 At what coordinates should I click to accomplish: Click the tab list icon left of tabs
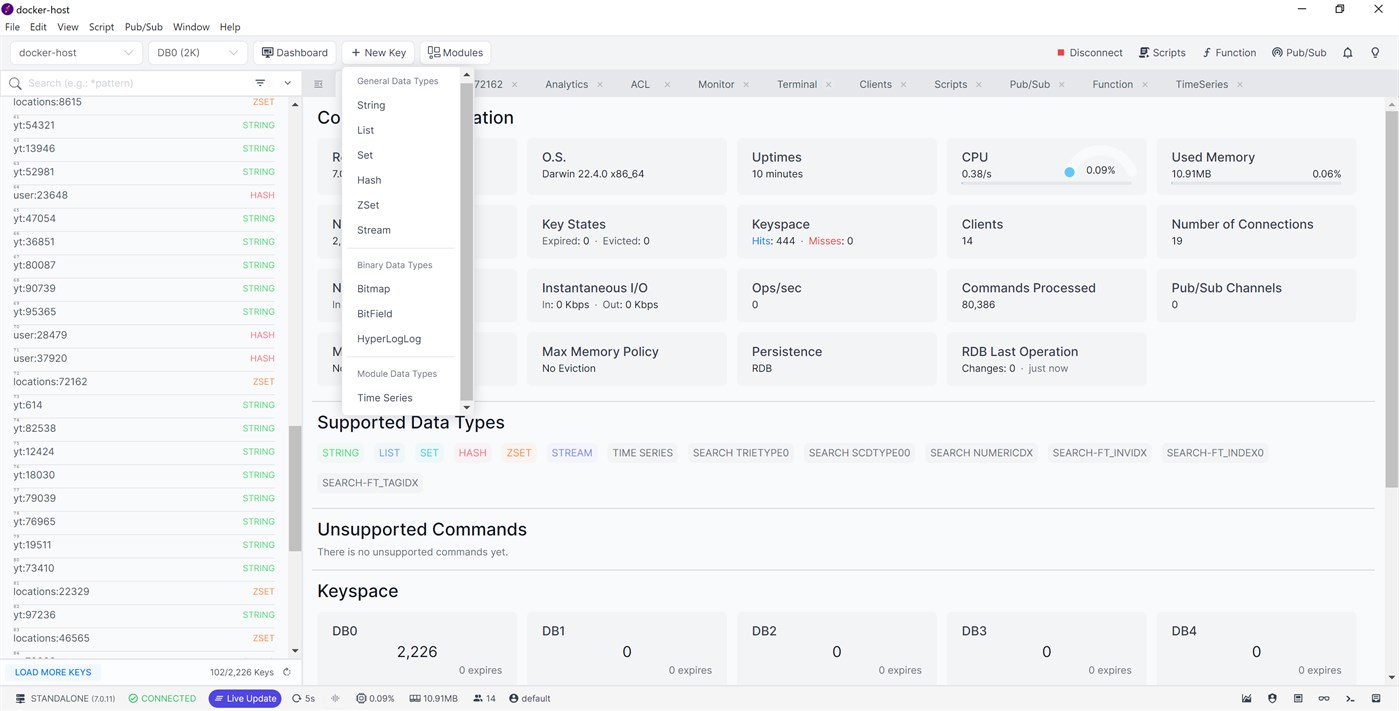[319, 84]
